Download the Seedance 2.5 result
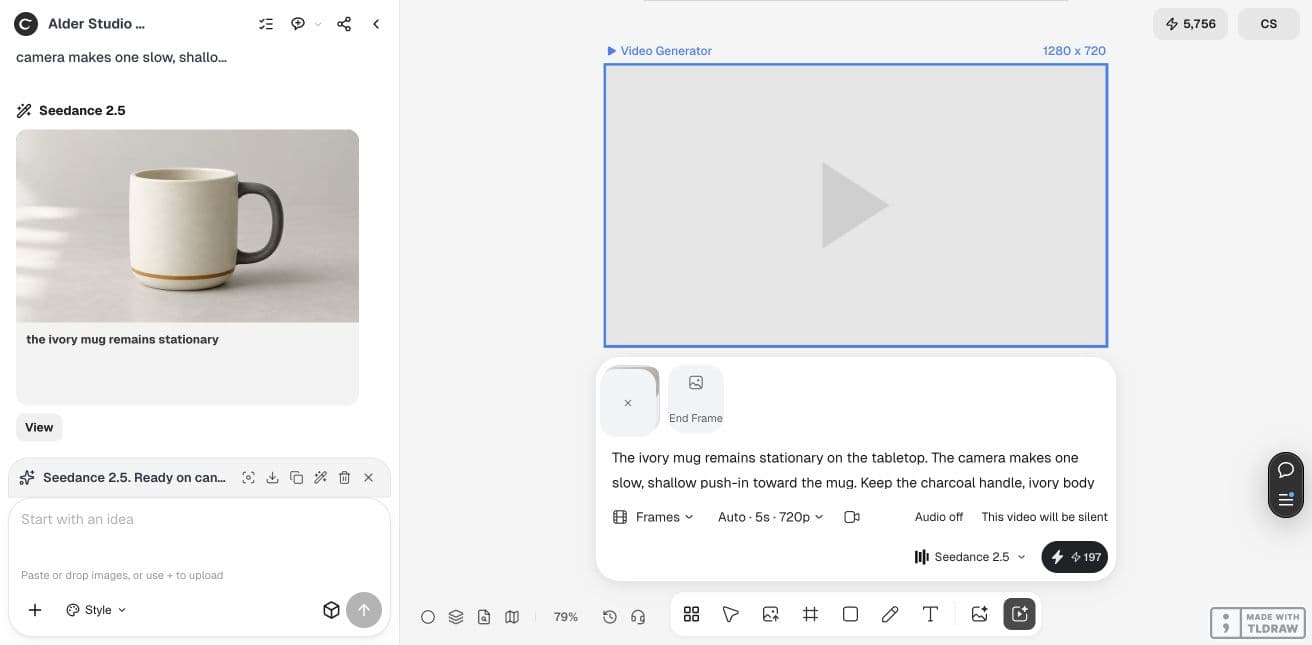The image size is (1312, 645). coord(272,478)
